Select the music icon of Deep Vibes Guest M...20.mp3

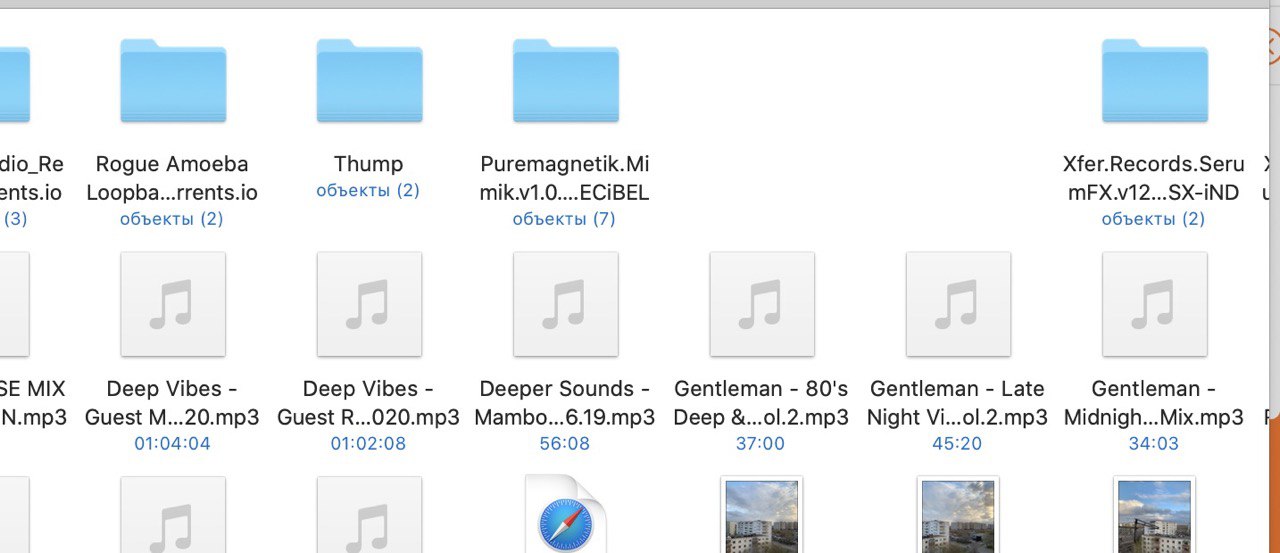coord(173,304)
